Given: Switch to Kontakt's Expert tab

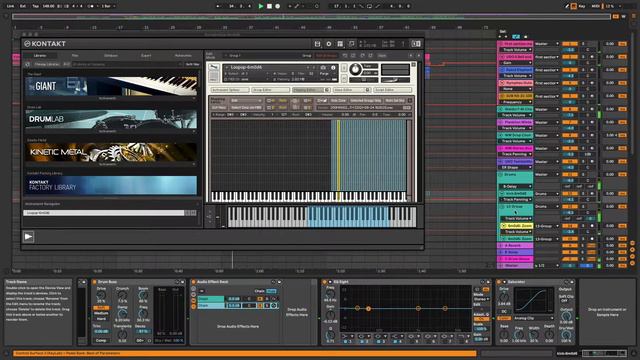Looking at the screenshot, I should [146, 56].
